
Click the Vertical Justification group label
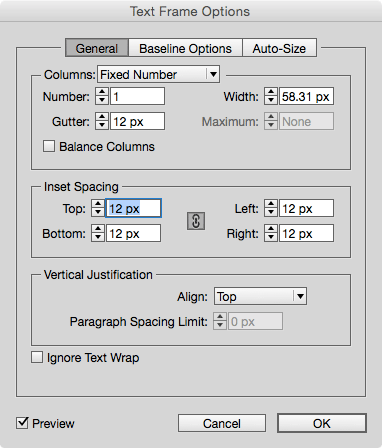pos(98,275)
